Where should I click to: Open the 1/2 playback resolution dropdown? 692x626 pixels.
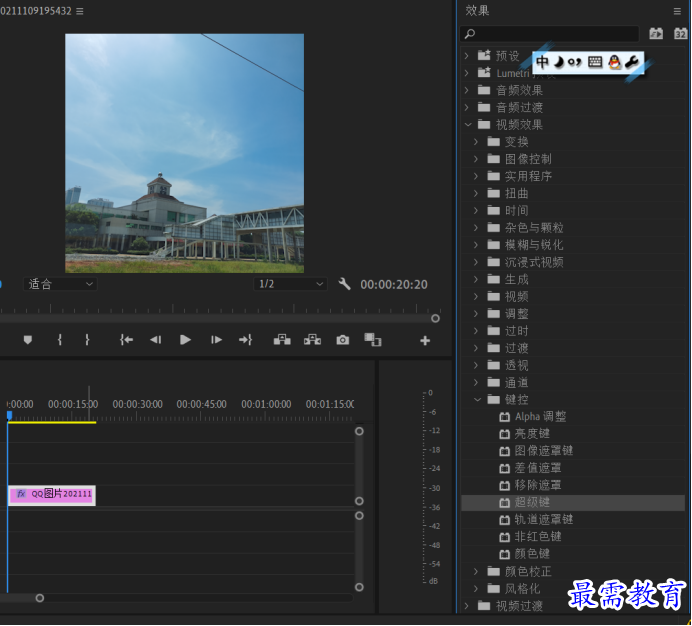coord(290,284)
